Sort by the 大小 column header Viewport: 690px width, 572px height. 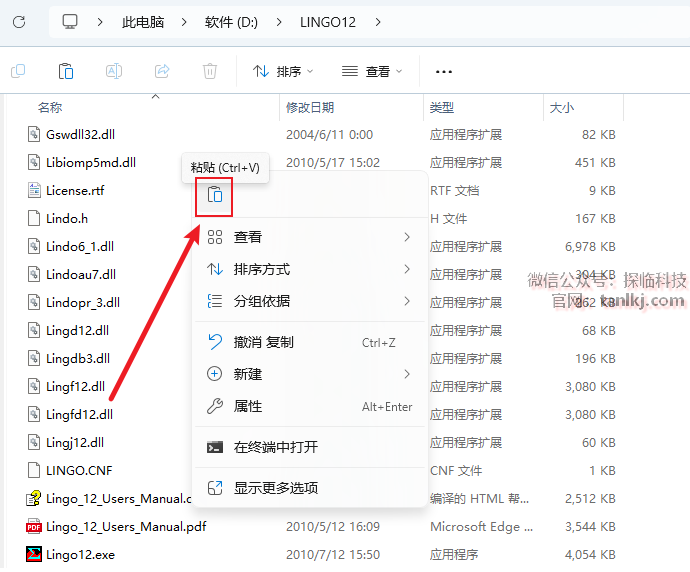[x=562, y=107]
